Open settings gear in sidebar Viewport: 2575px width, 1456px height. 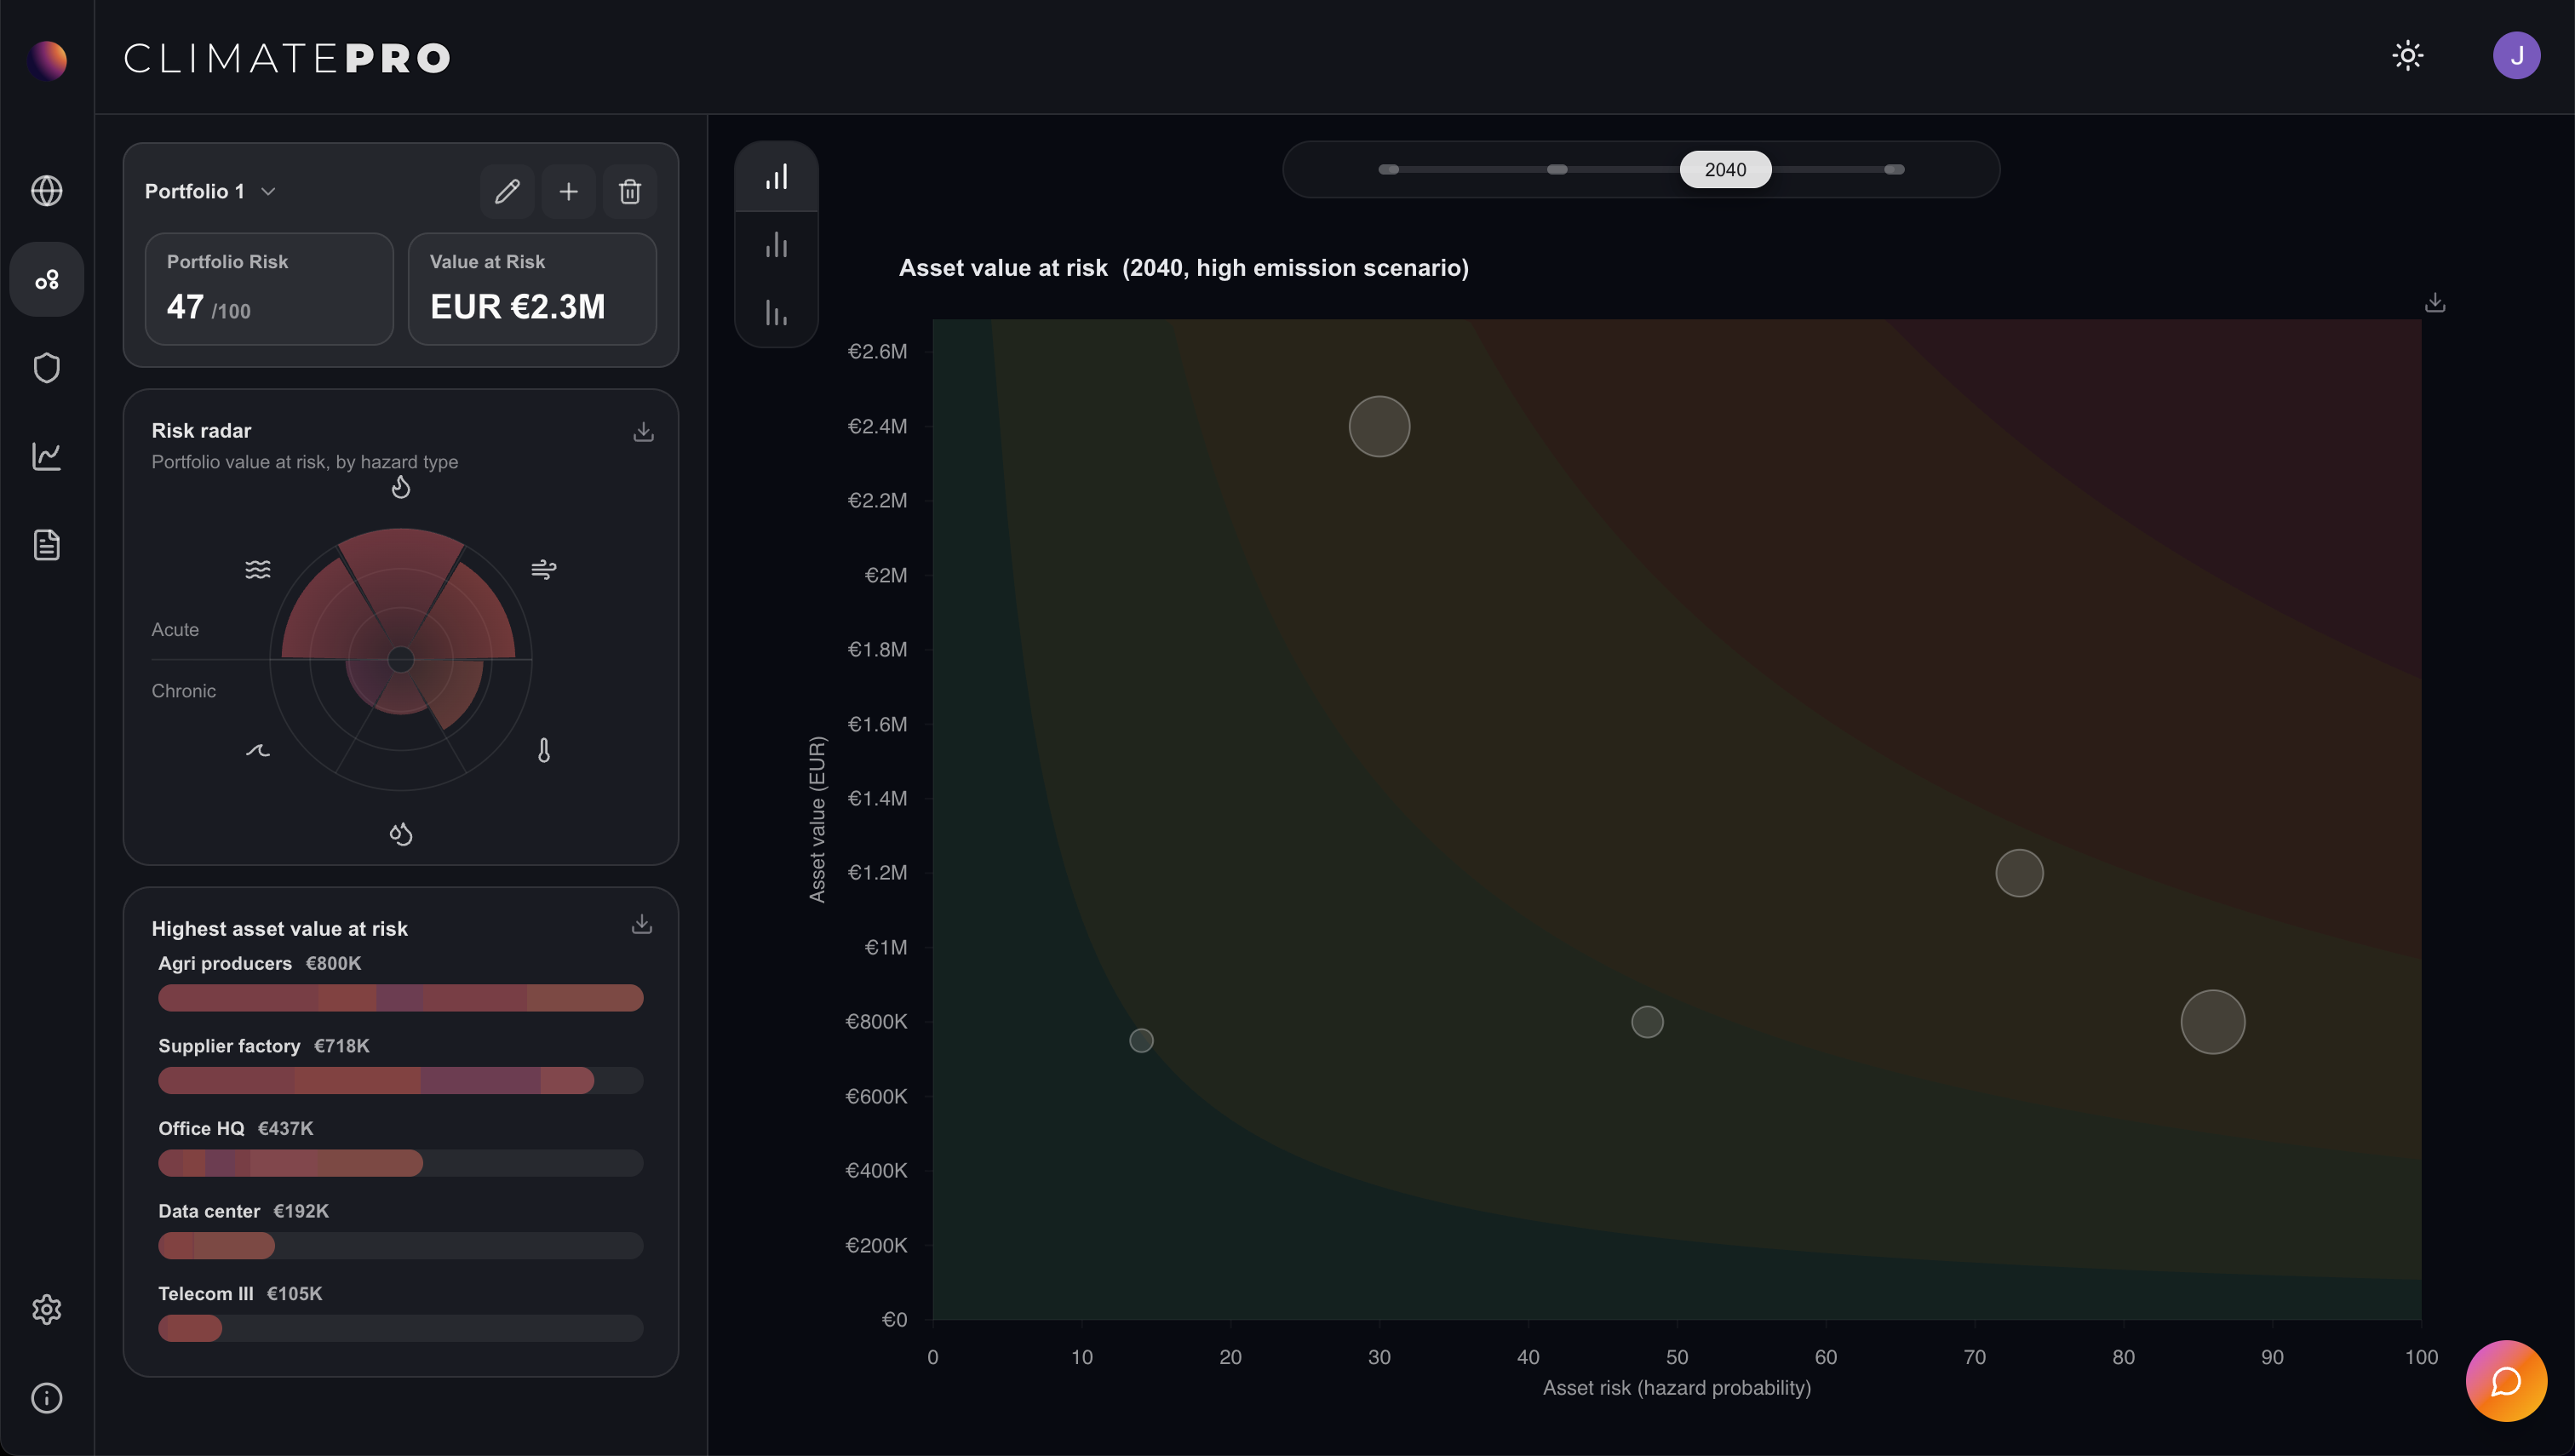[x=46, y=1309]
